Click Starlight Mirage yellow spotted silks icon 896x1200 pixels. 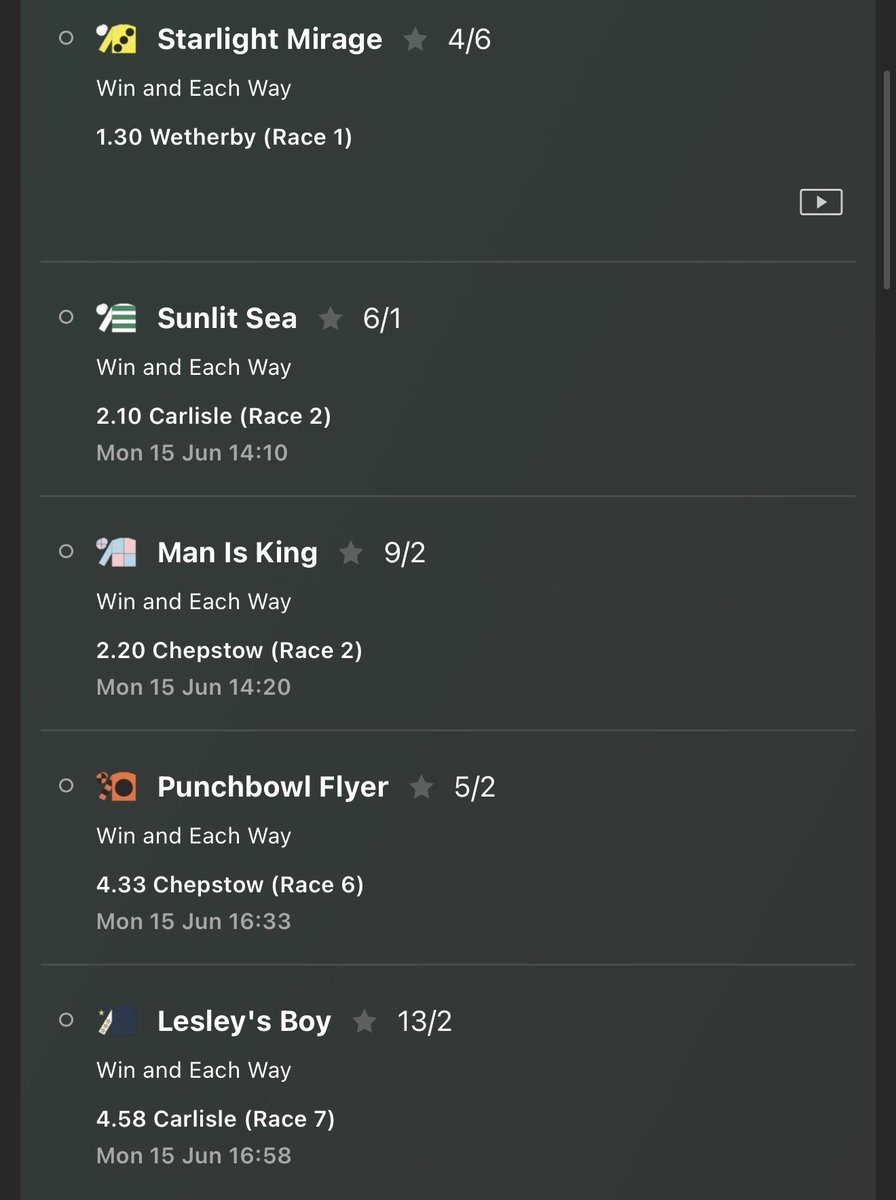coord(116,39)
